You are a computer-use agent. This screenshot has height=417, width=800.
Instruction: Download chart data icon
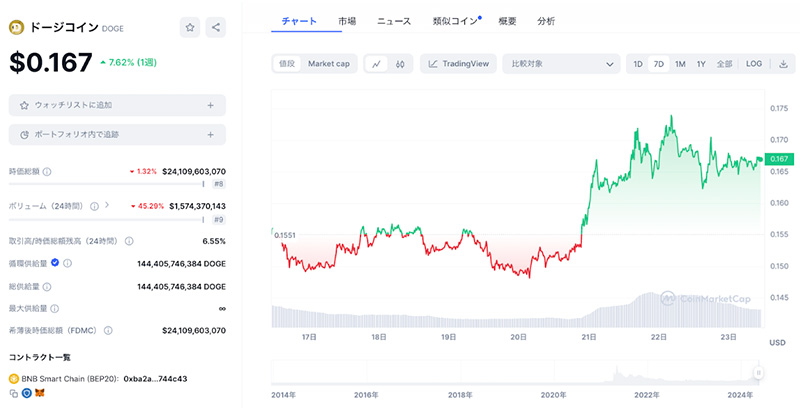coord(783,64)
